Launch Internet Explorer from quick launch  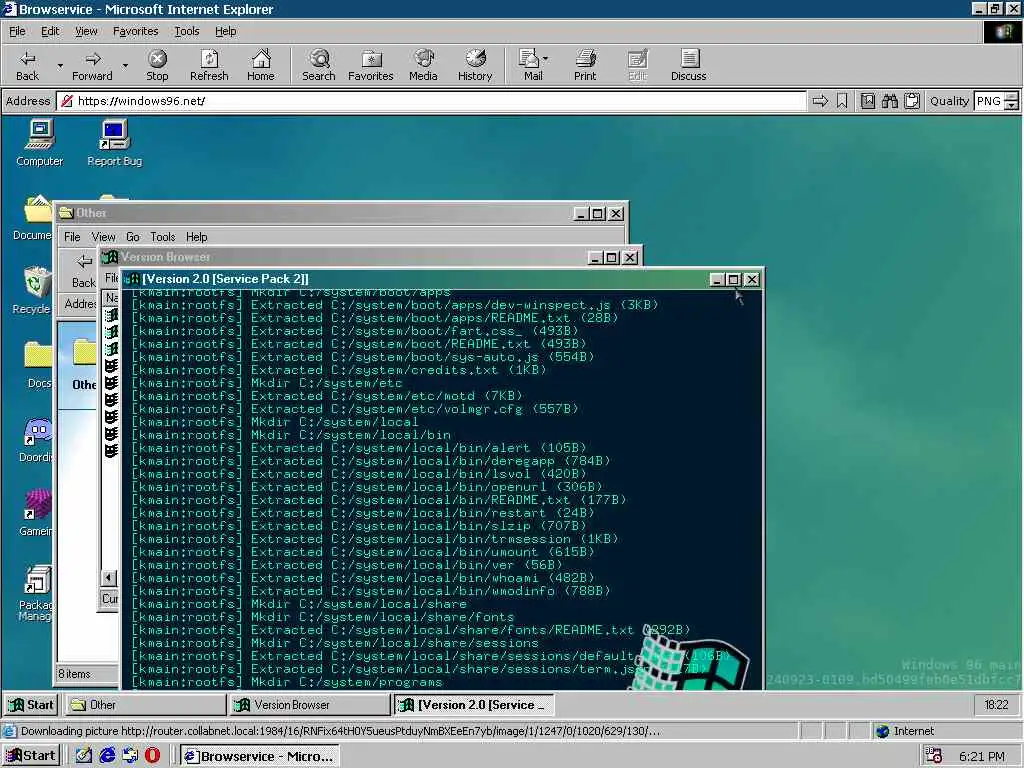(107, 756)
